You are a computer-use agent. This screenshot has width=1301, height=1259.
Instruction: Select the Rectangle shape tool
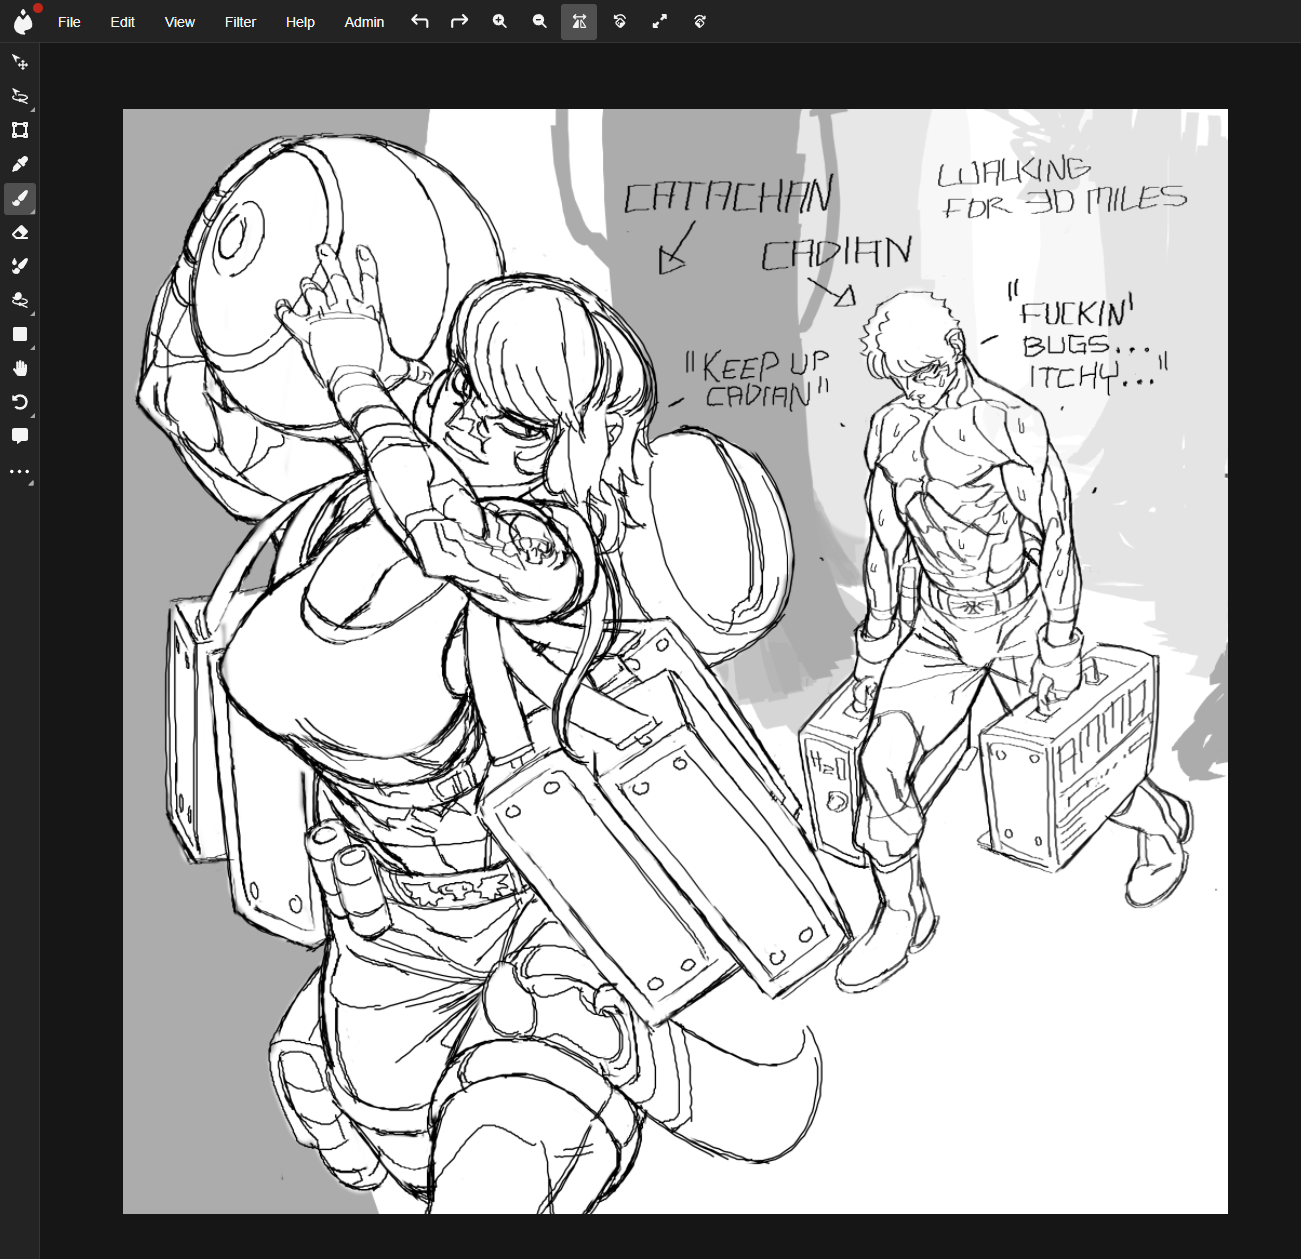click(20, 334)
